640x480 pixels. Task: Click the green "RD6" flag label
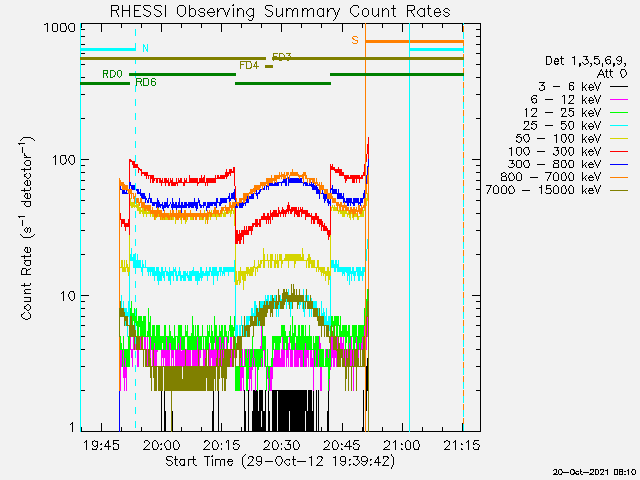(146, 82)
